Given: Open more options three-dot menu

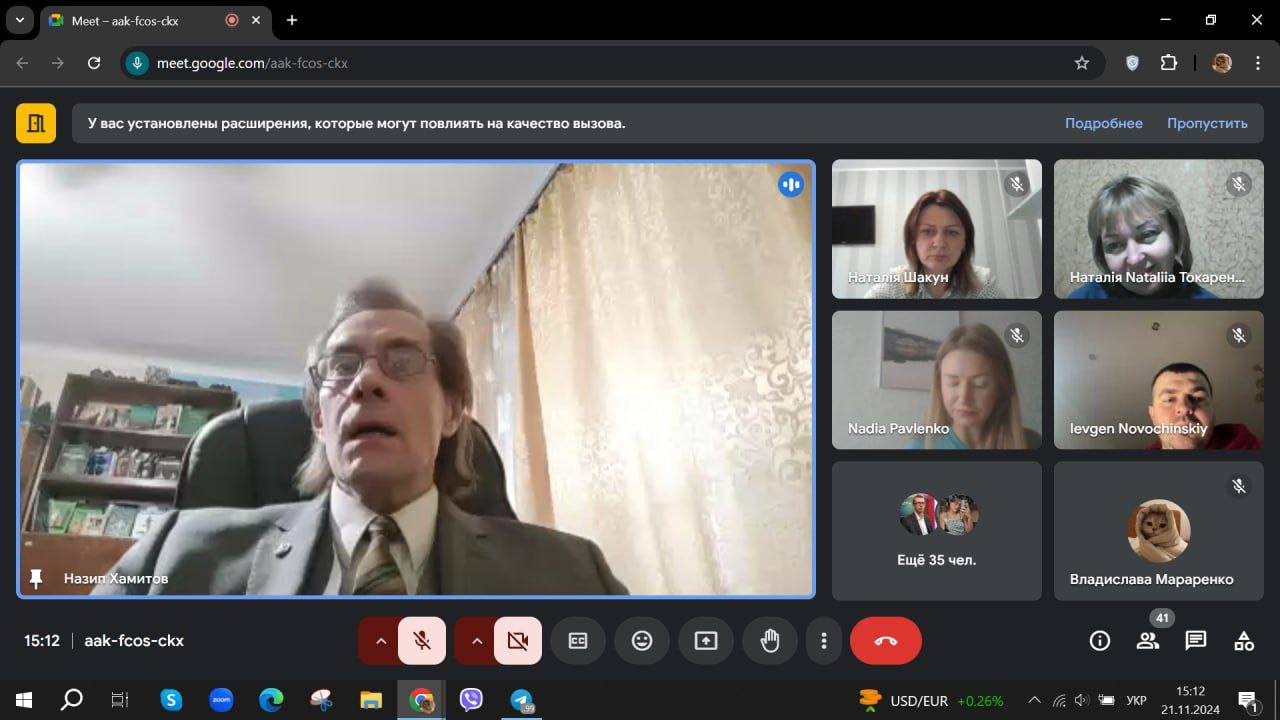Looking at the screenshot, I should [824, 641].
